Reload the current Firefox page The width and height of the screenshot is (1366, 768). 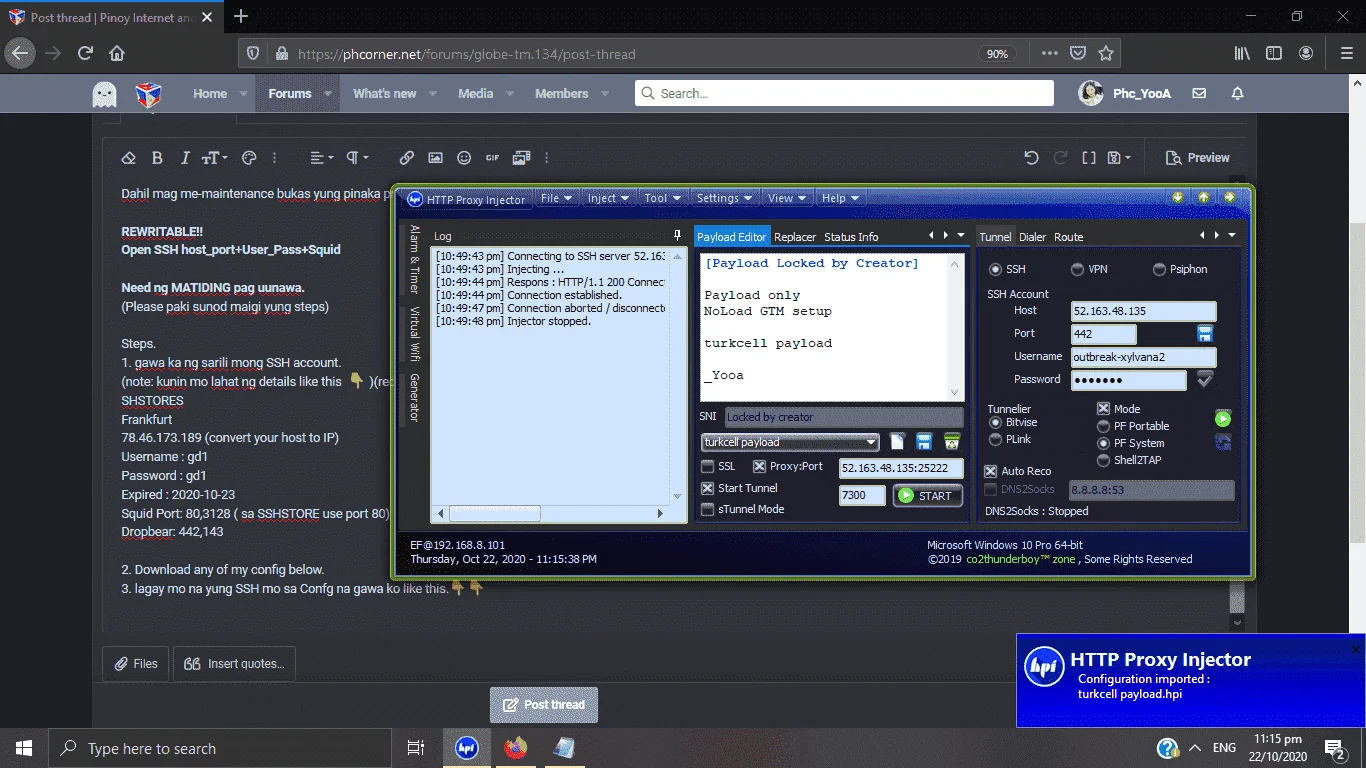tap(86, 53)
